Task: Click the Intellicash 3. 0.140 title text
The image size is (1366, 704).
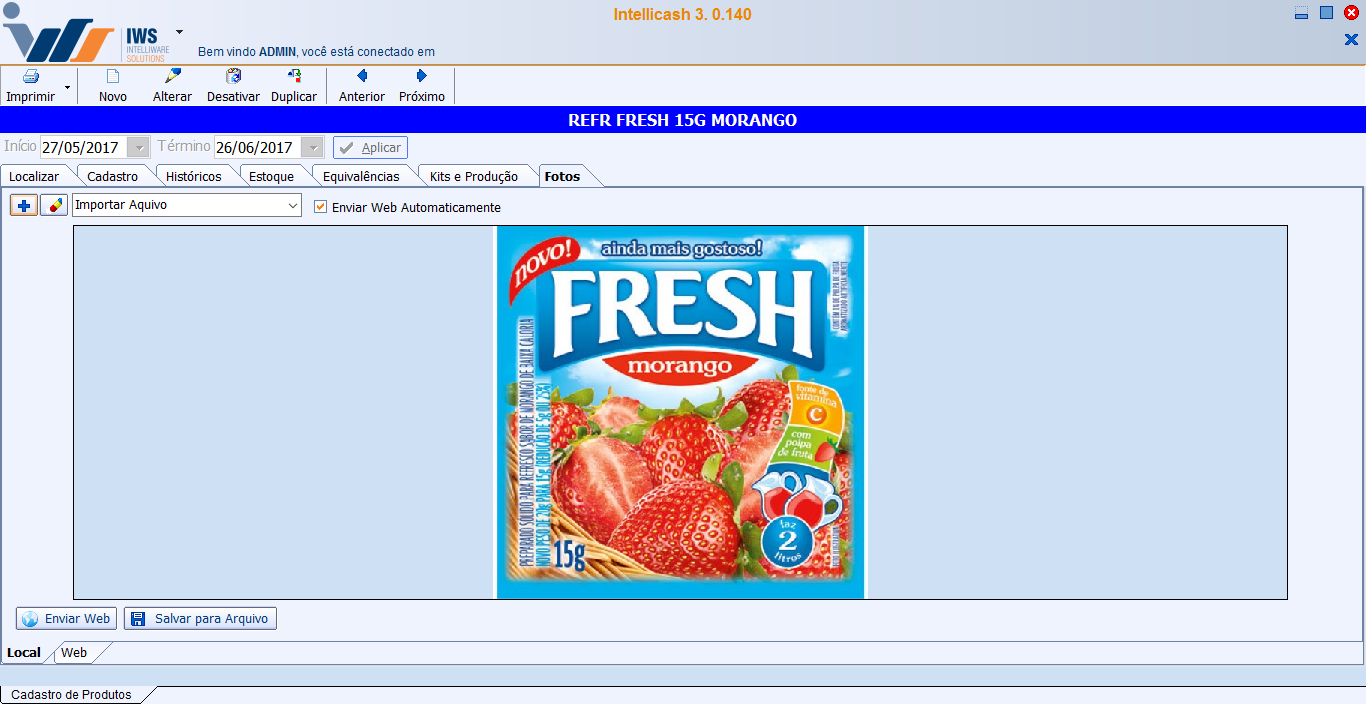Action: point(683,14)
